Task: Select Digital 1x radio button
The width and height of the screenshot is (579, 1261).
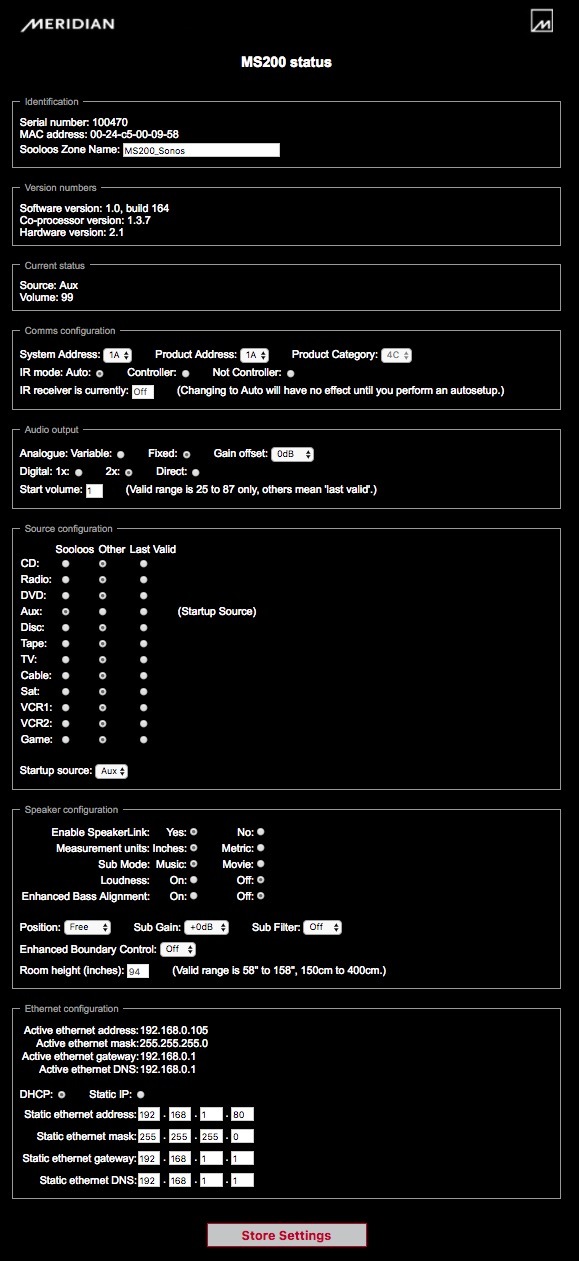Action: pyautogui.click(x=78, y=472)
